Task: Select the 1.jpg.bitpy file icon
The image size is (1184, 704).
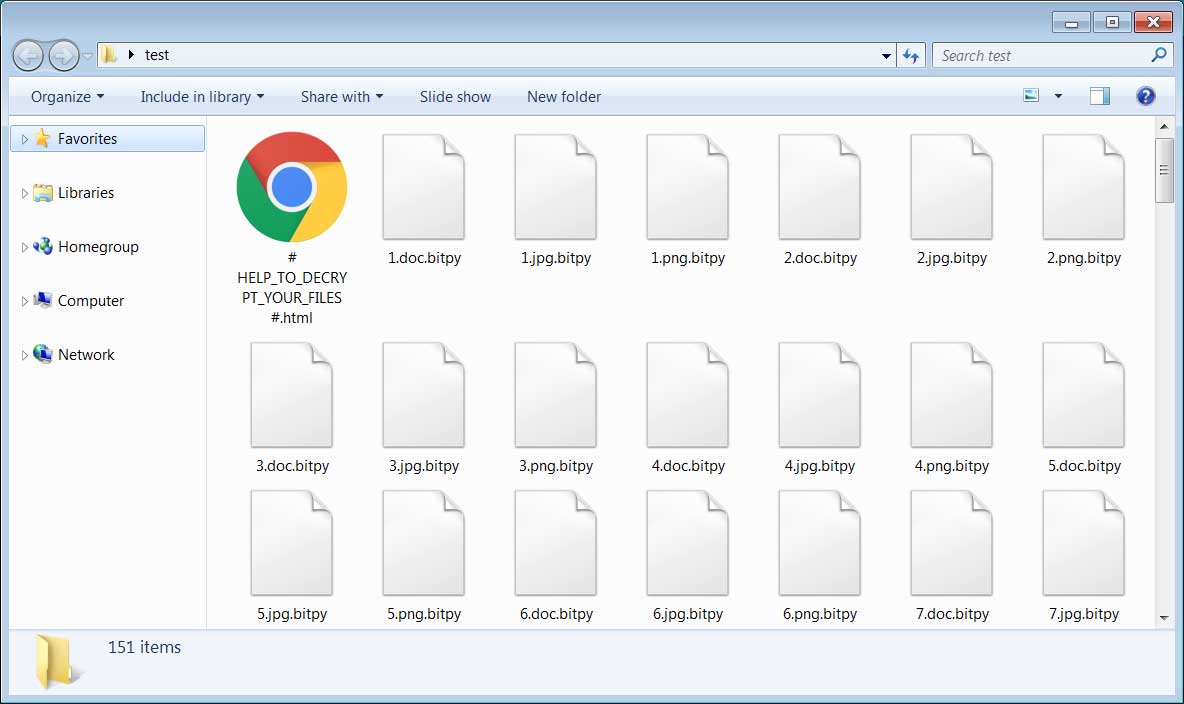Action: [556, 187]
